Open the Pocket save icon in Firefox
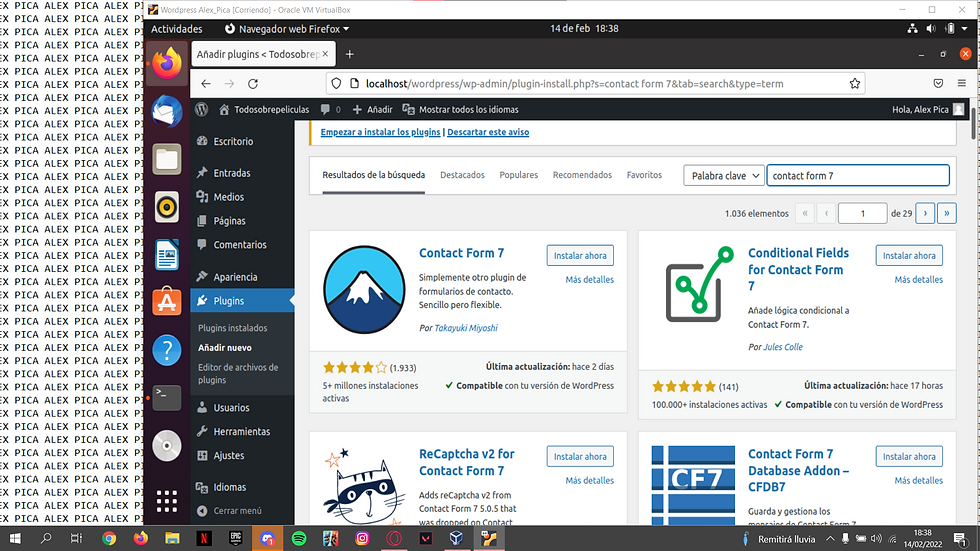980x551 pixels. [x=938, y=84]
